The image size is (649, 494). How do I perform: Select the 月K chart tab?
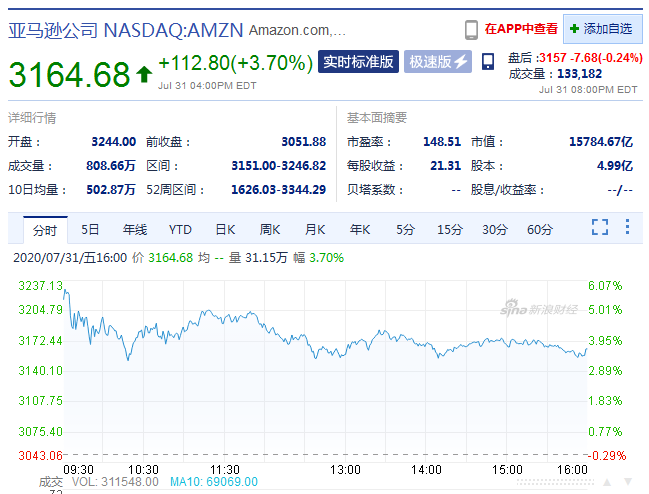pos(315,230)
